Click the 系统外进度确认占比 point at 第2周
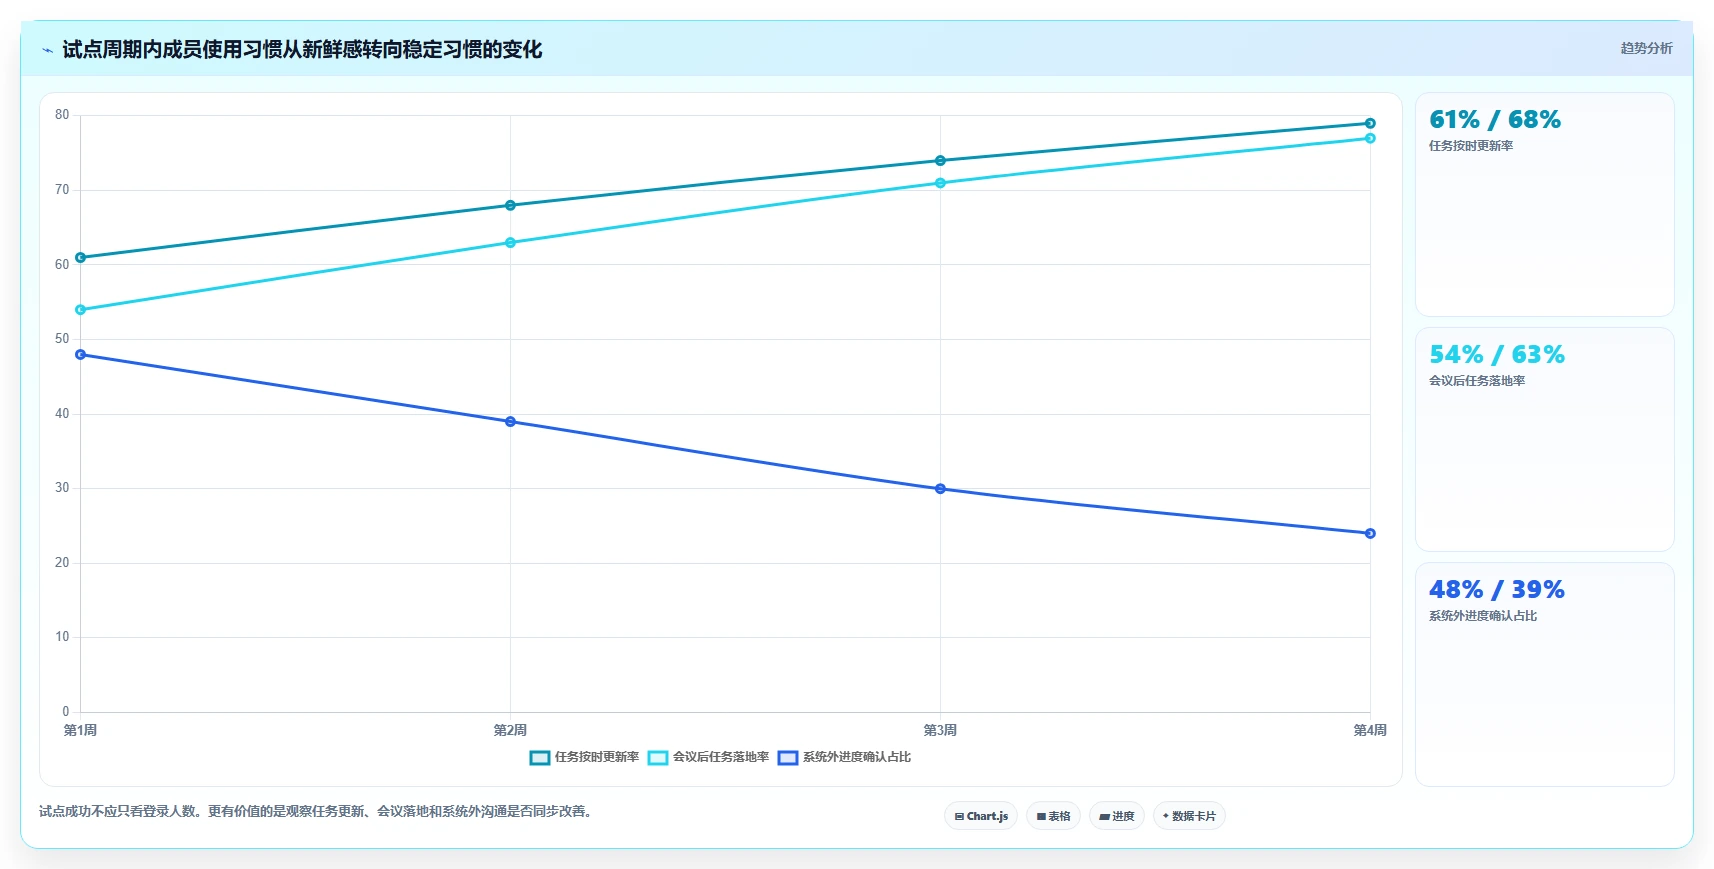The height and width of the screenshot is (869, 1714). tap(510, 422)
